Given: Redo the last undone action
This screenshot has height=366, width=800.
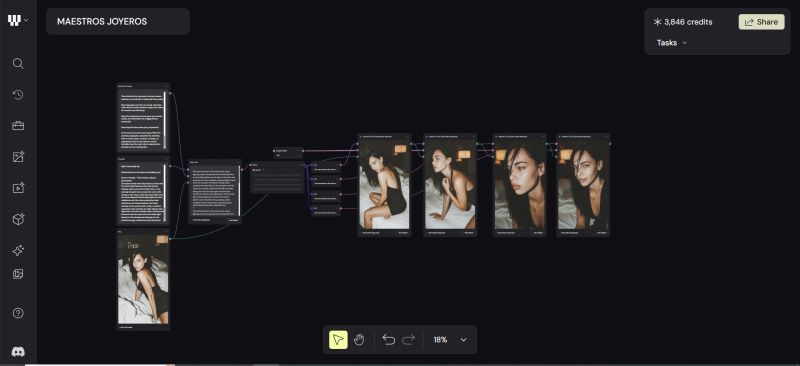Looking at the screenshot, I should pos(409,339).
